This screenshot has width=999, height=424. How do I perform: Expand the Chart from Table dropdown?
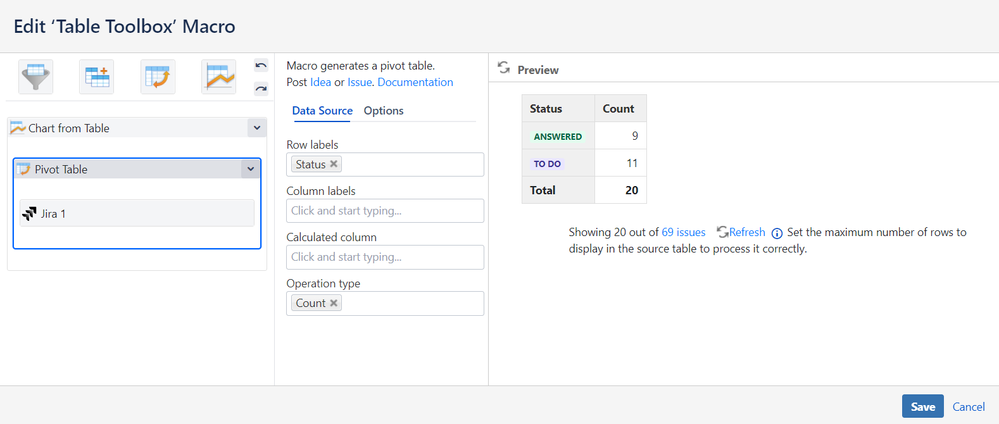[256, 128]
